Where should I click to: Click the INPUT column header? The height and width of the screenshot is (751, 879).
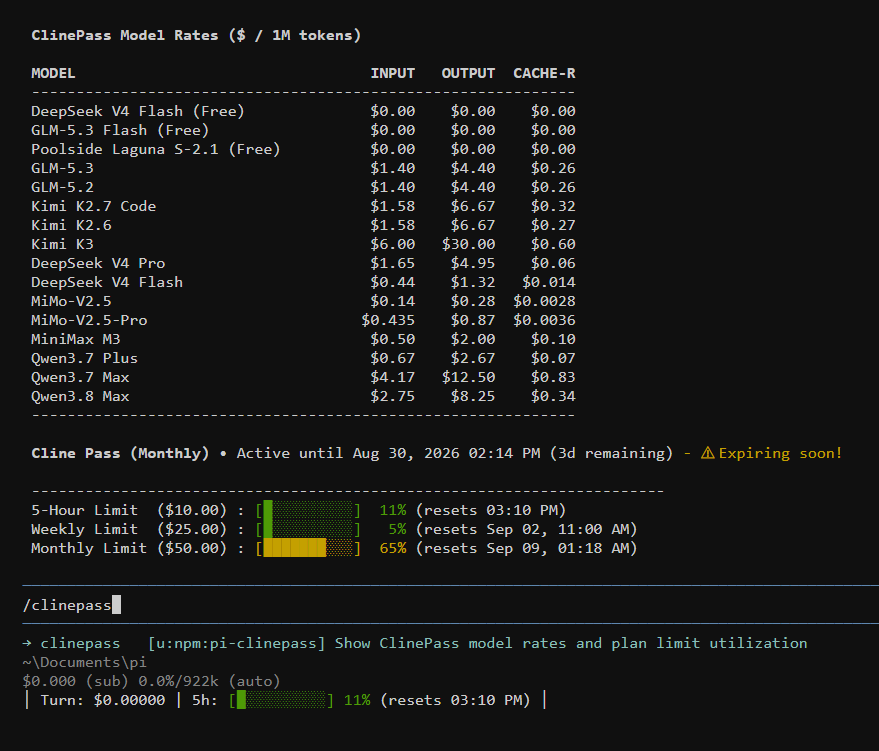(x=392, y=73)
